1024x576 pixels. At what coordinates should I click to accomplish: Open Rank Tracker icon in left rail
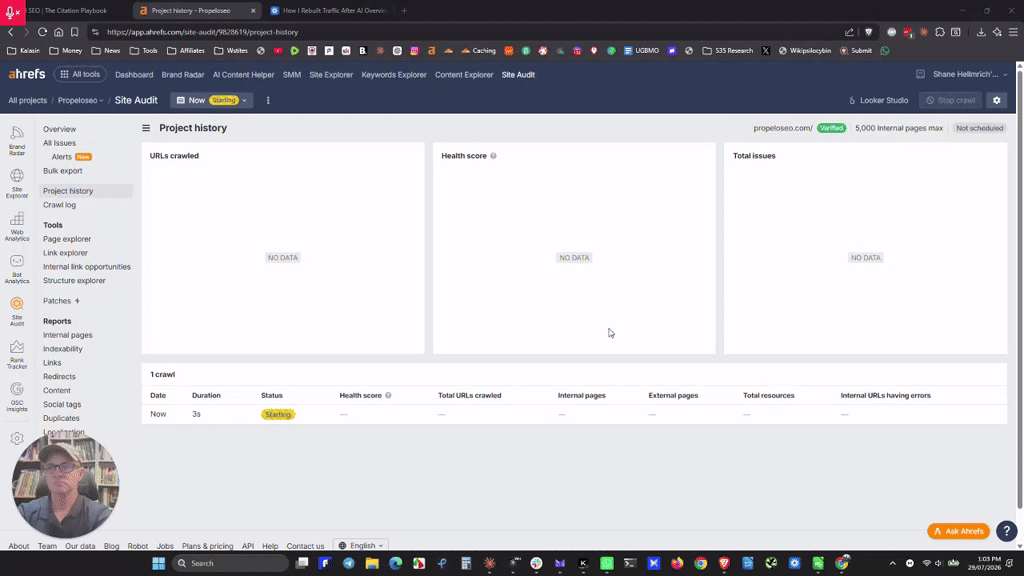[x=17, y=354]
